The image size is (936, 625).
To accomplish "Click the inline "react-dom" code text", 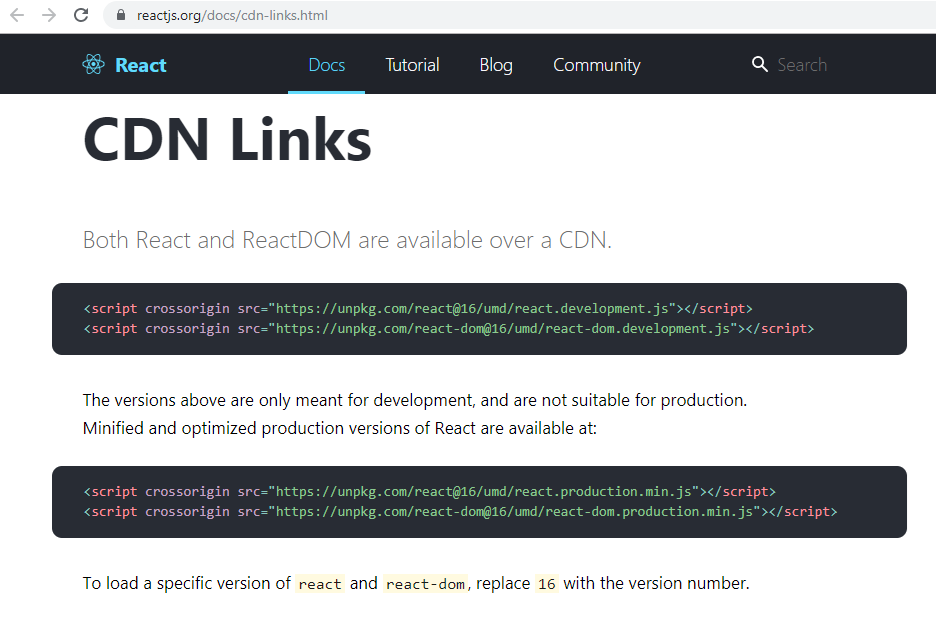I will click(x=425, y=584).
